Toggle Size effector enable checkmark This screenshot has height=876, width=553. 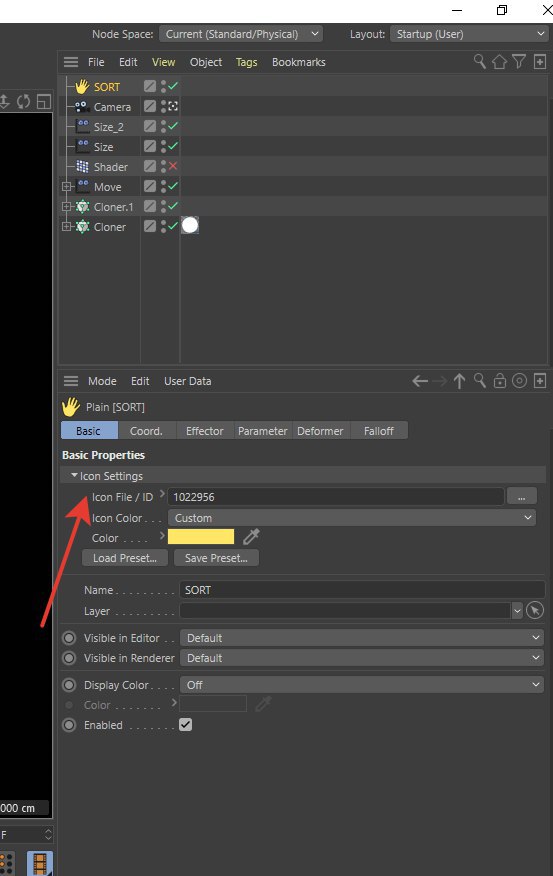[x=173, y=146]
